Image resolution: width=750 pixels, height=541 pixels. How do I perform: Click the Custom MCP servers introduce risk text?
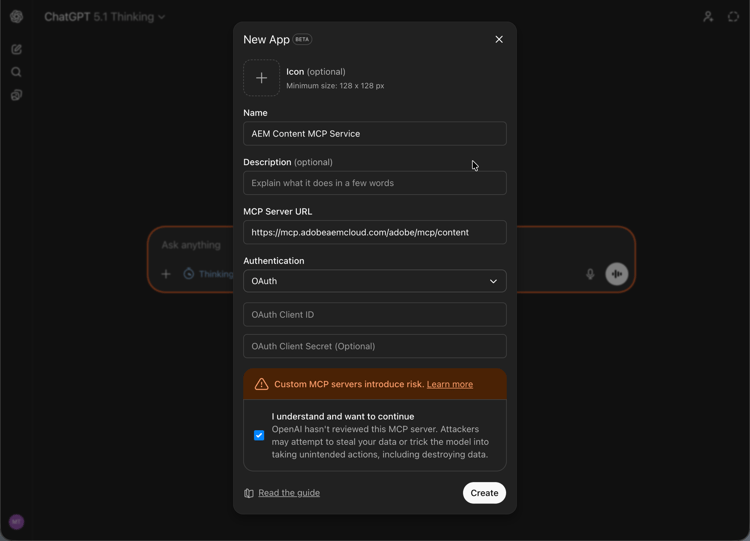pyautogui.click(x=349, y=384)
